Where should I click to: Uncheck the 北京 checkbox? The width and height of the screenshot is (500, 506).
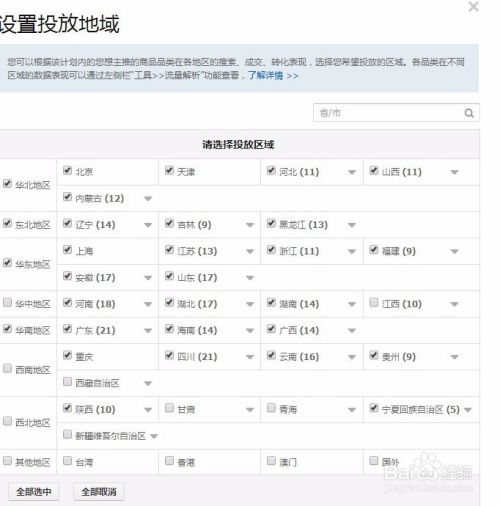click(67, 170)
